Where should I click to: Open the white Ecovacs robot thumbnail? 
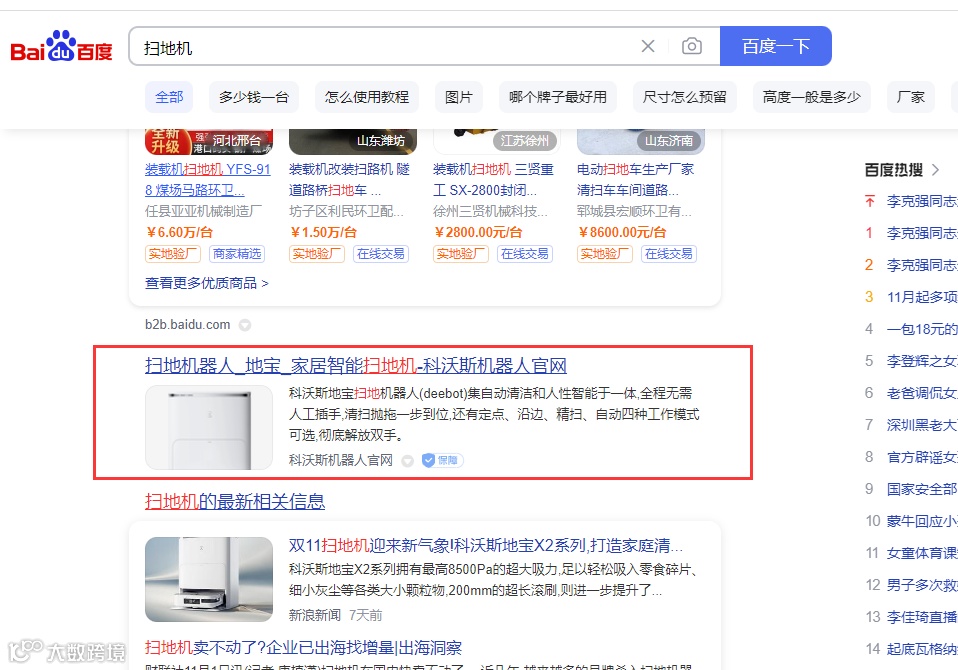(x=209, y=428)
